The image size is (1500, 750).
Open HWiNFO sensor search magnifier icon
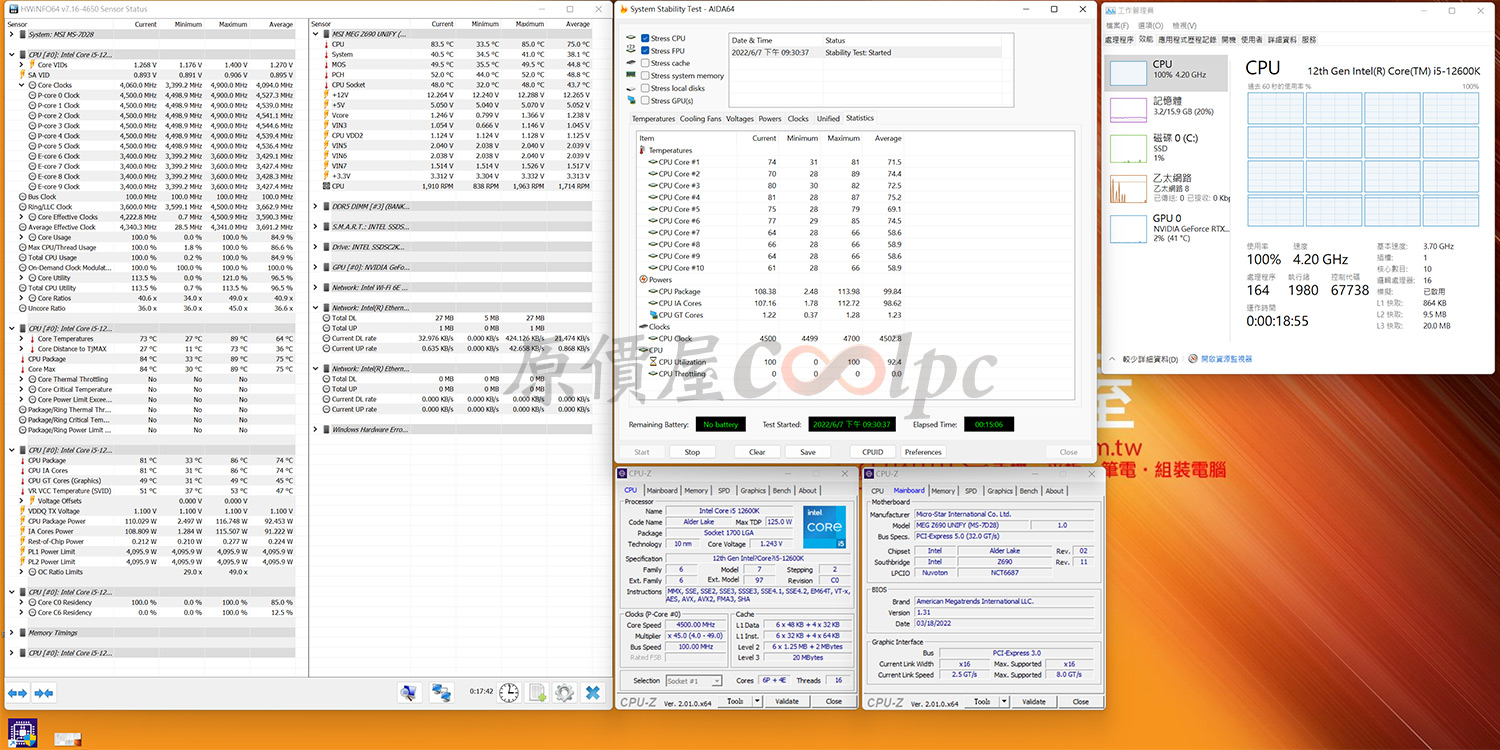pyautogui.click(x=408, y=692)
